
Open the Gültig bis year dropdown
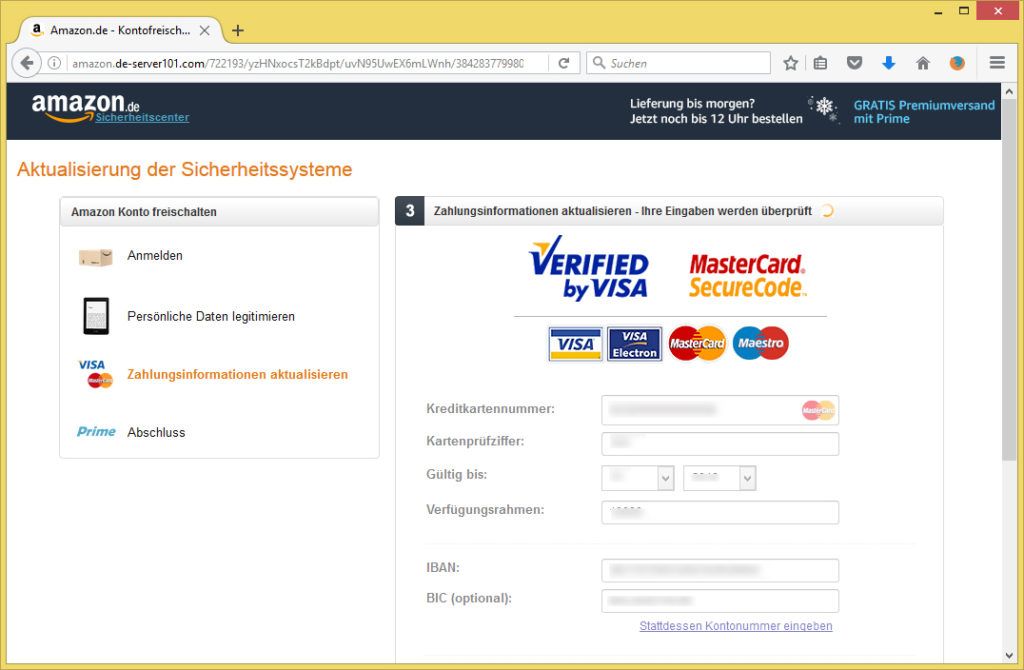click(719, 478)
